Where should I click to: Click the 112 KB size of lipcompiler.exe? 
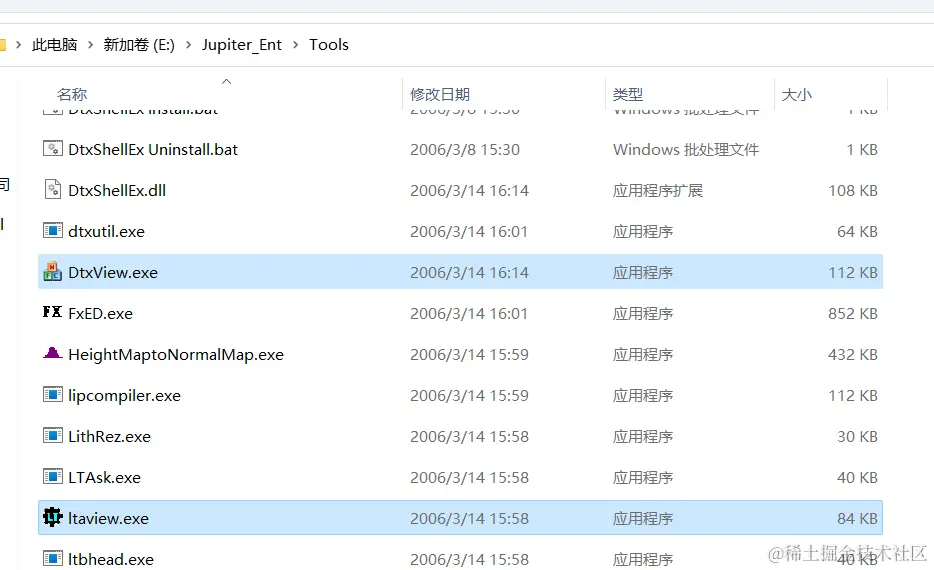click(852, 396)
